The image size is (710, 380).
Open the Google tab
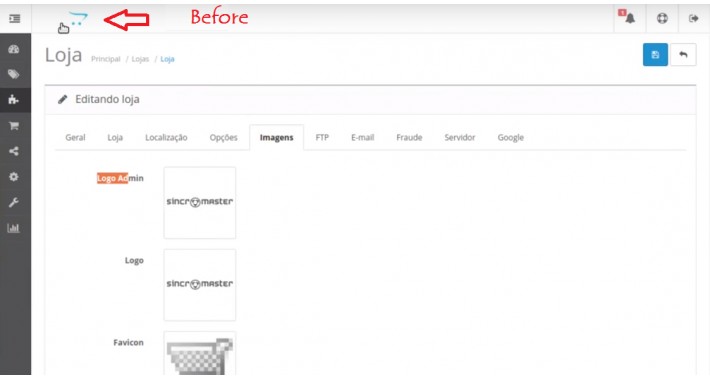point(510,137)
